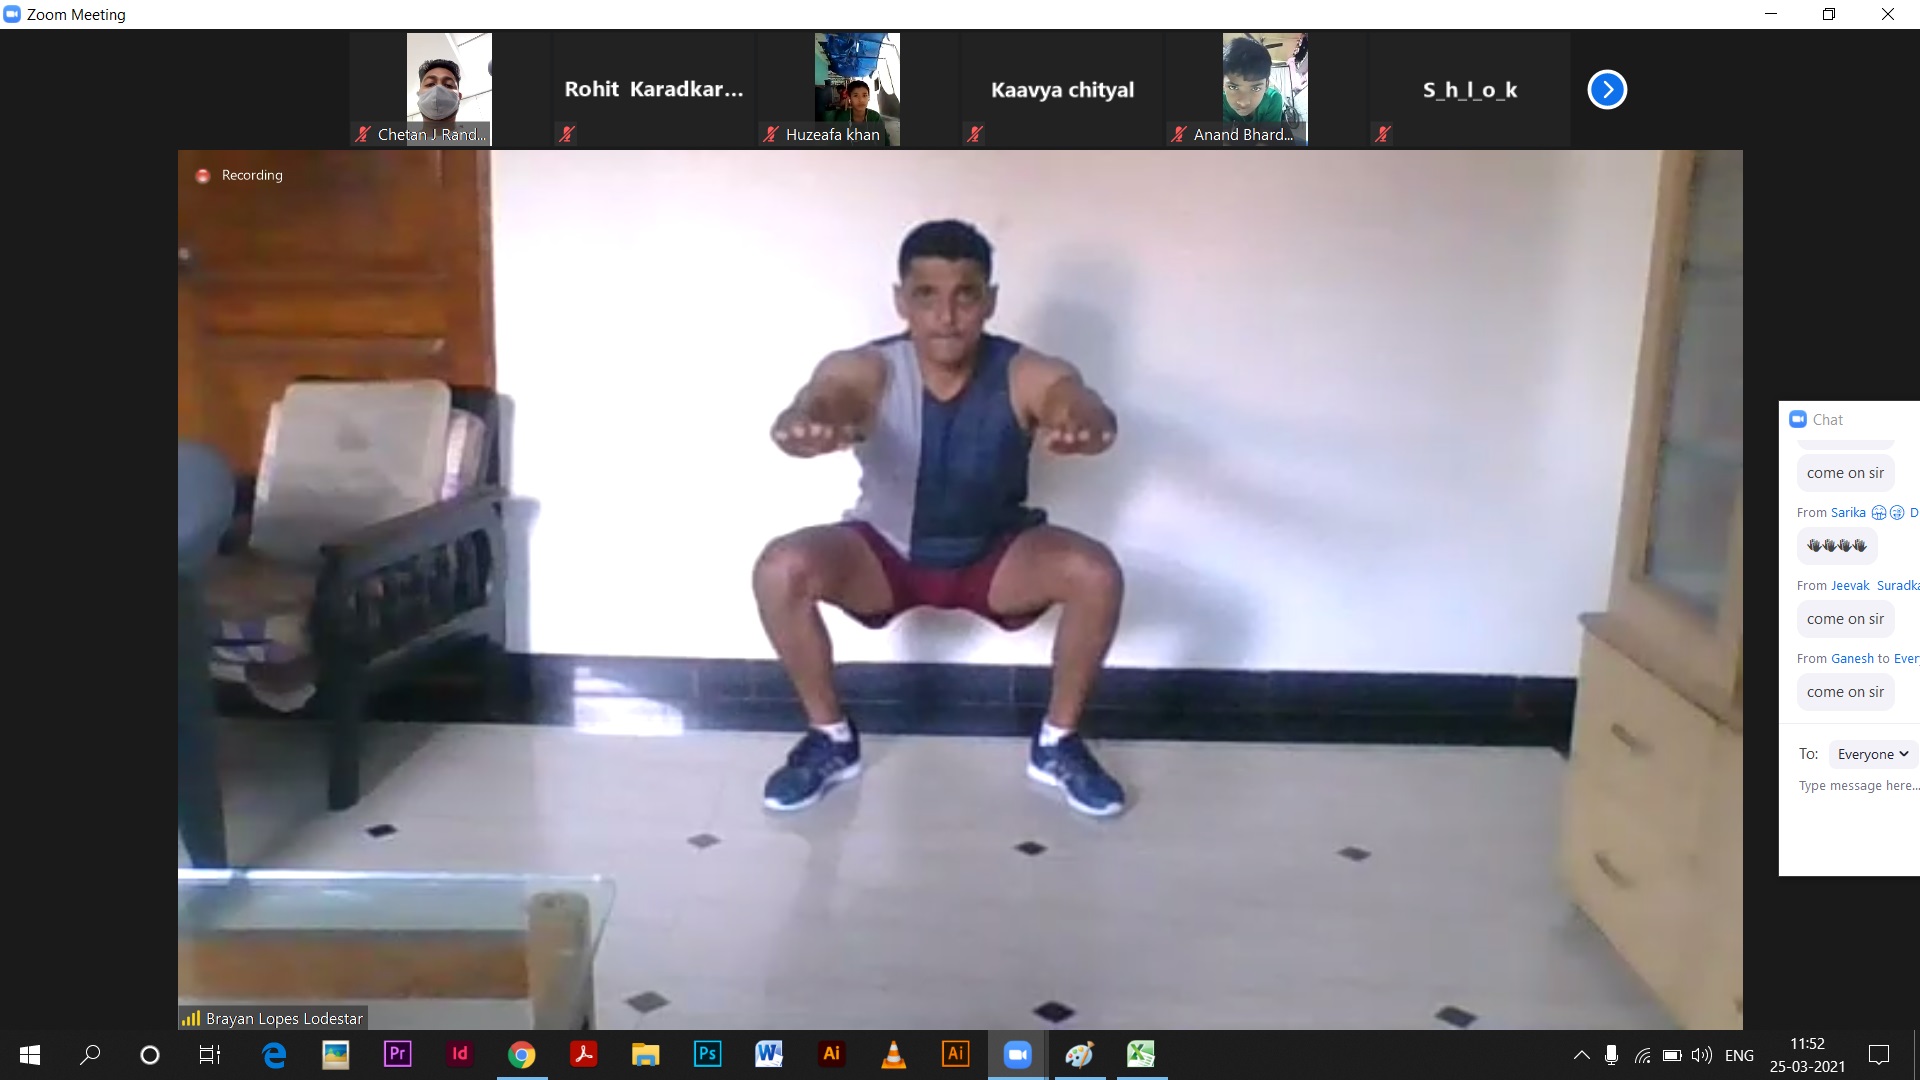Select S_h_l_o_k participant tile
The width and height of the screenshot is (1920, 1080).
click(1470, 90)
